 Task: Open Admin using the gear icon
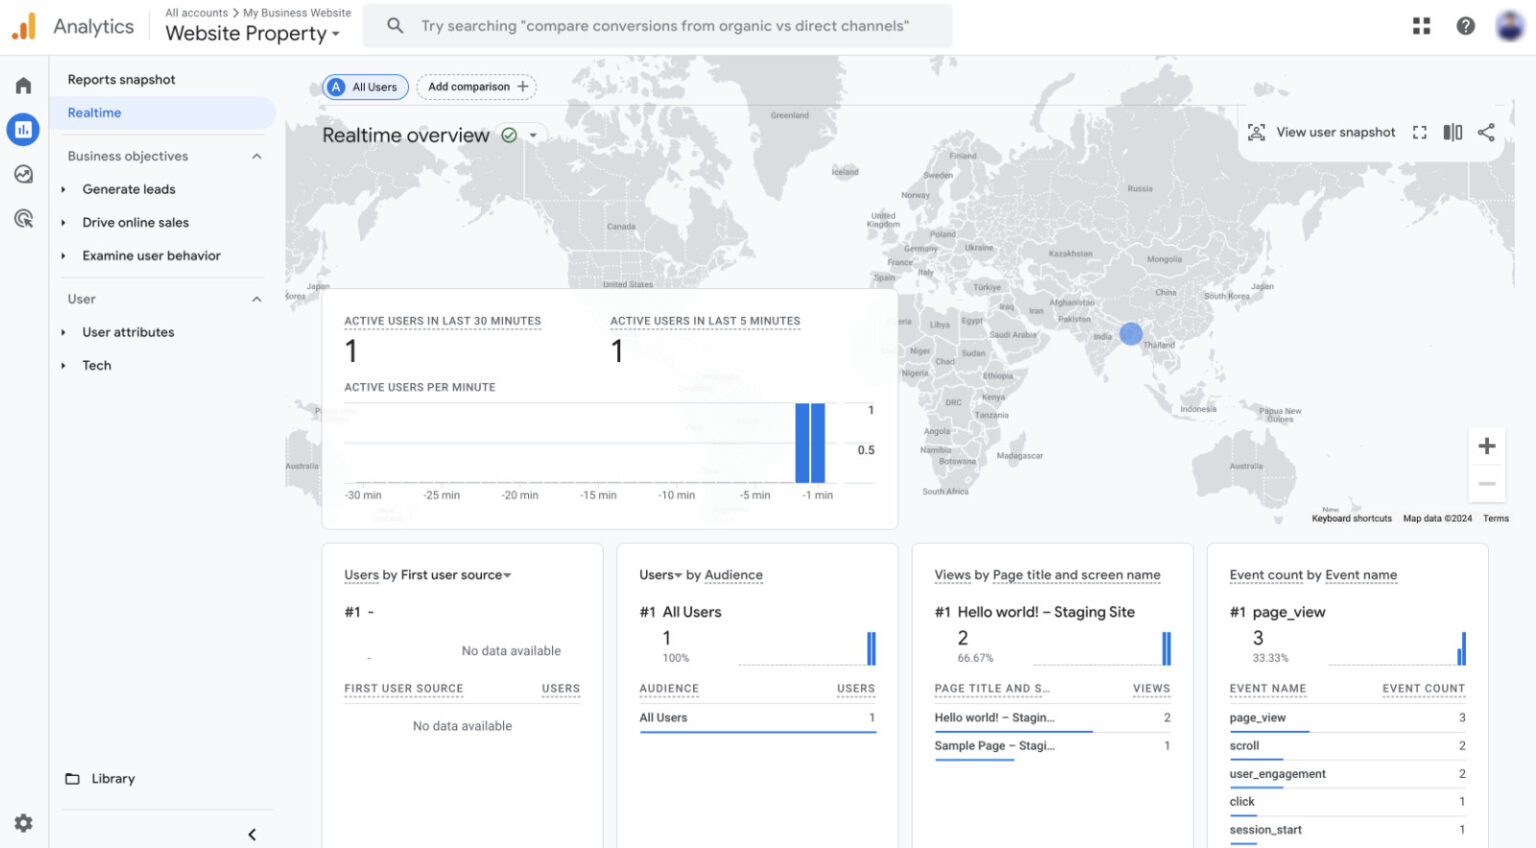click(22, 823)
